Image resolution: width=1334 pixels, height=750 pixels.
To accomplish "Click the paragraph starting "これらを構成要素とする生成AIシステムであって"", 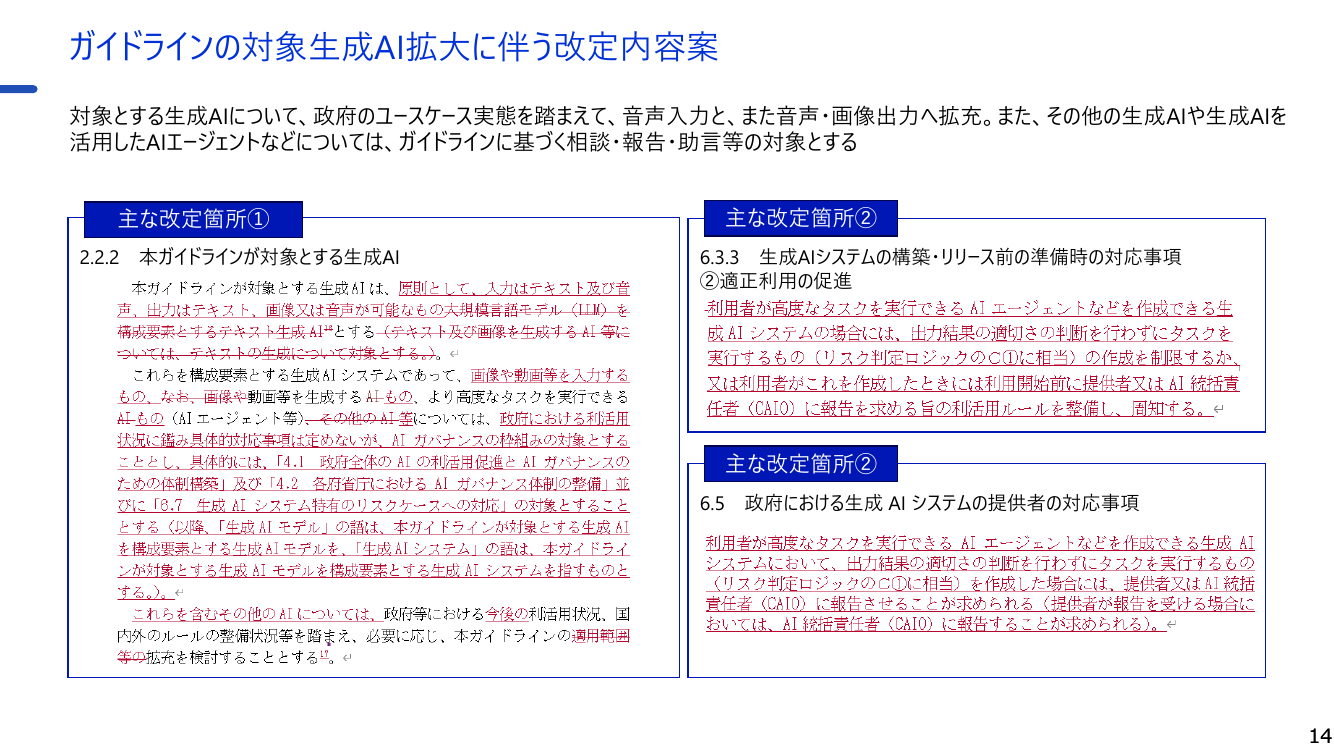I will coord(374,484).
